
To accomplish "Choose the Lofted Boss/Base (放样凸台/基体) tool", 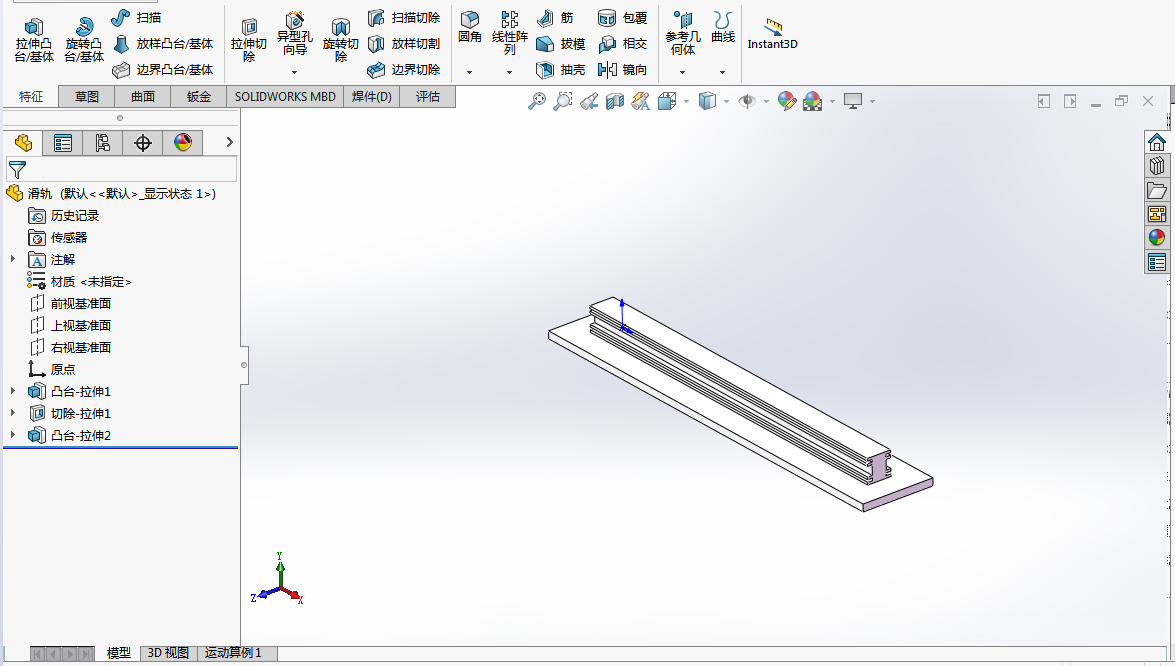I will point(163,44).
